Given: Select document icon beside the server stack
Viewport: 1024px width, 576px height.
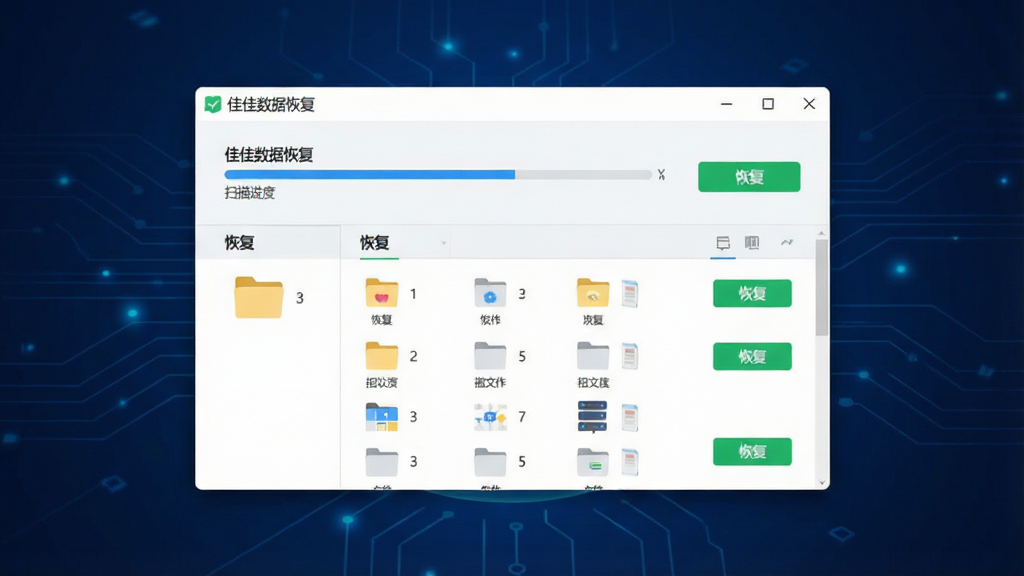Looking at the screenshot, I should pos(630,418).
